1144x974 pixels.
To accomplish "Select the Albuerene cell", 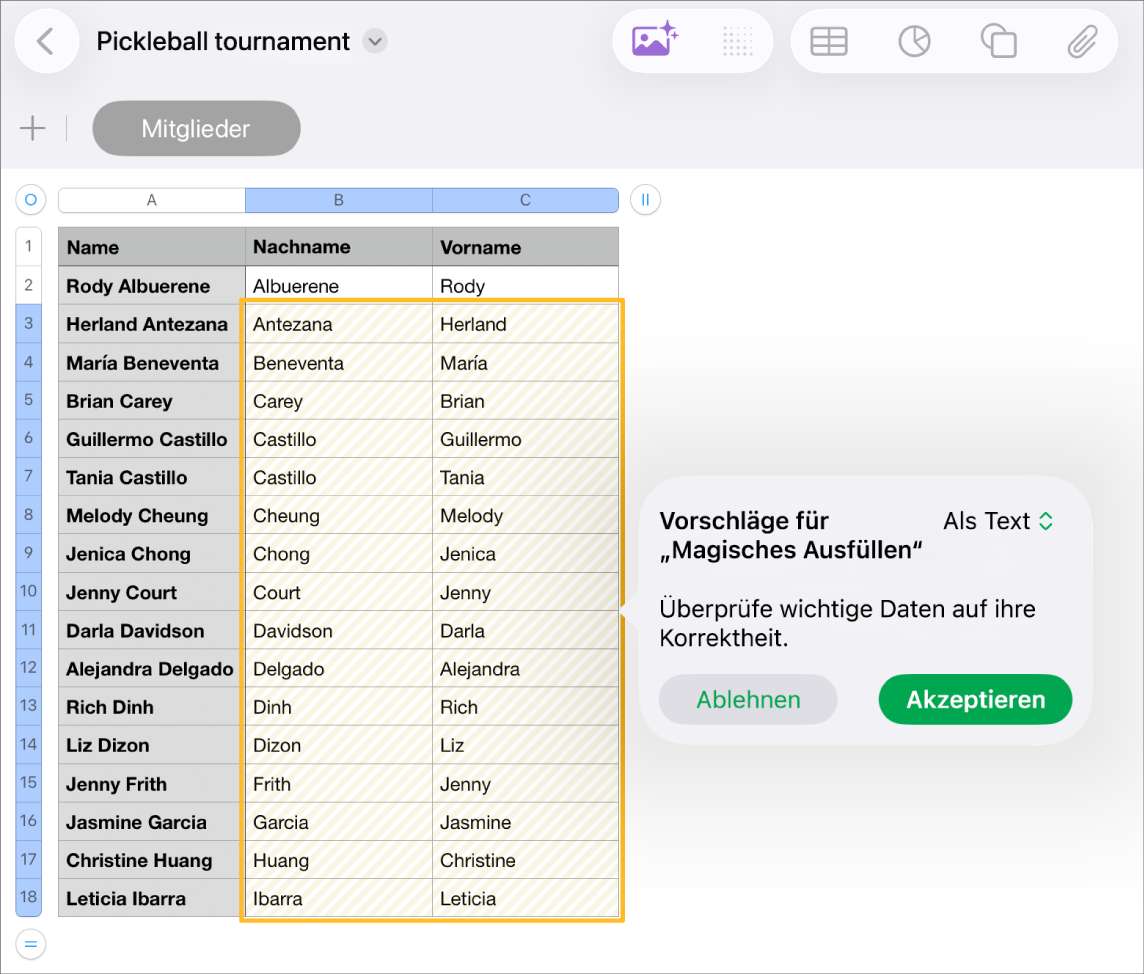I will click(x=339, y=286).
